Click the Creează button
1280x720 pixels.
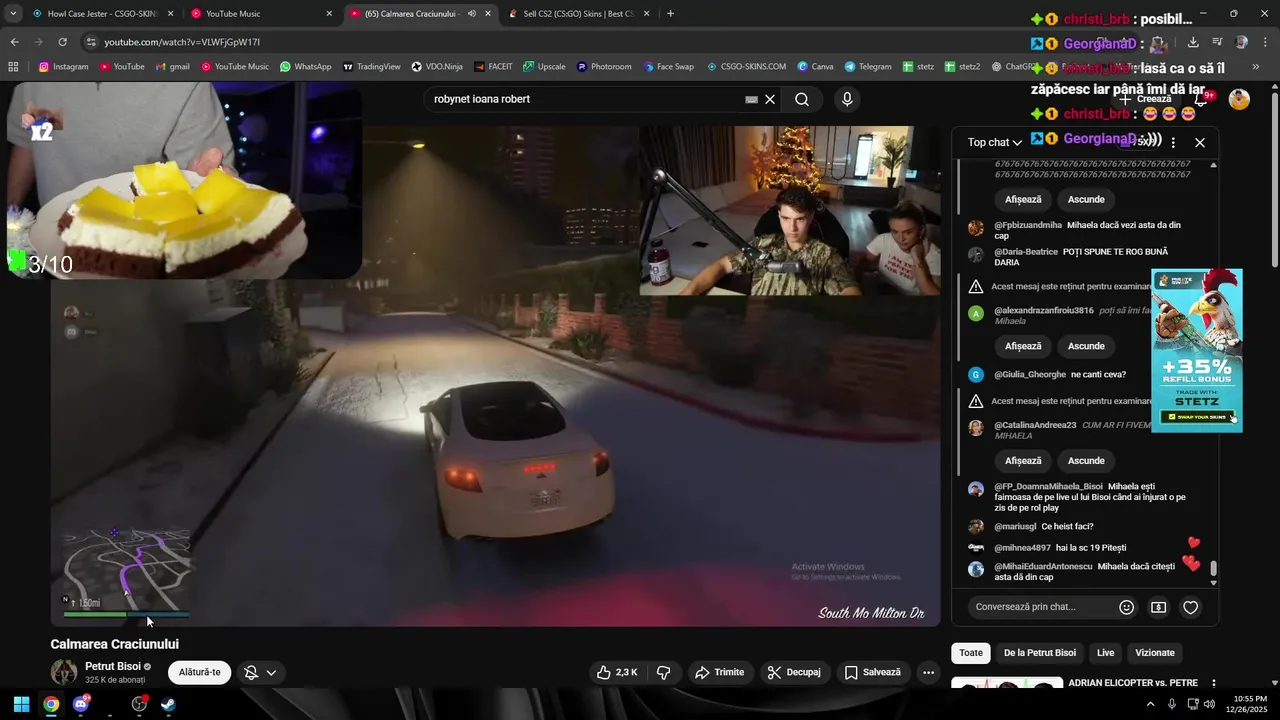1146,99
